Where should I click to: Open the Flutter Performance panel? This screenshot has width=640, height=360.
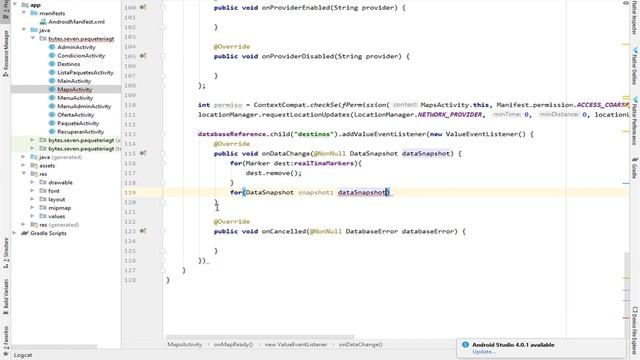(635, 121)
